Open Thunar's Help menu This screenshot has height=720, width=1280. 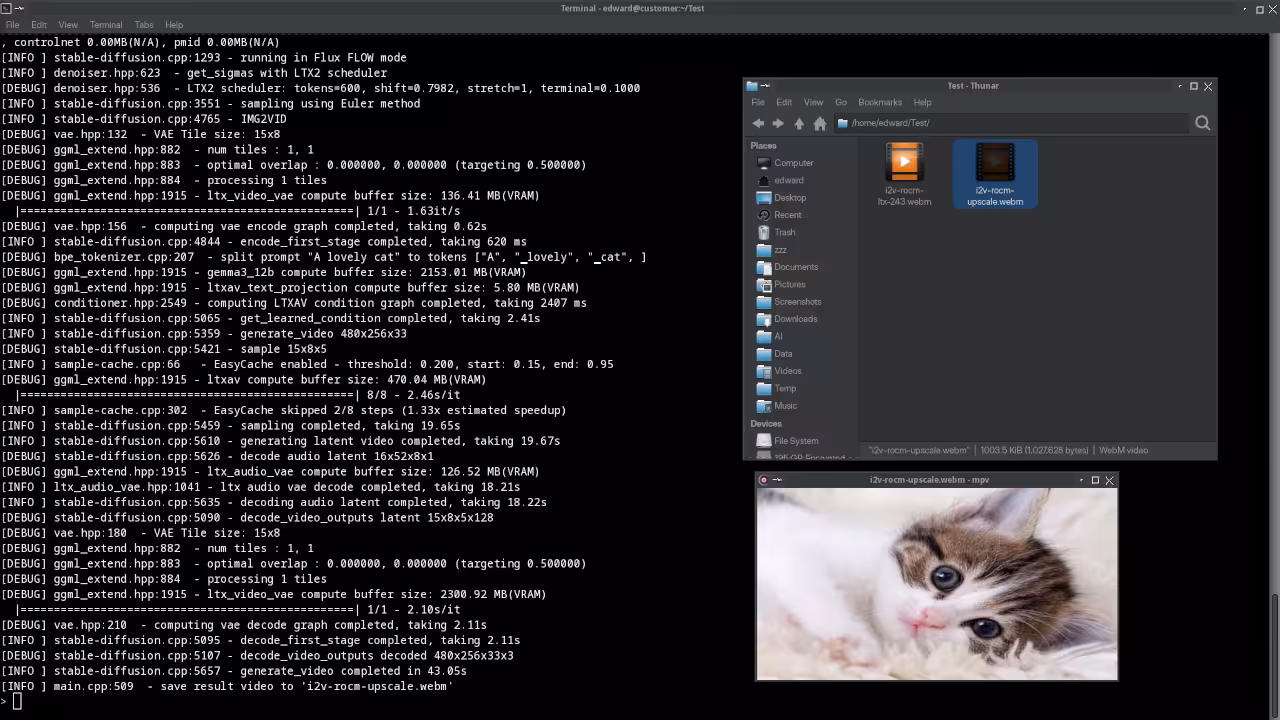tap(922, 102)
